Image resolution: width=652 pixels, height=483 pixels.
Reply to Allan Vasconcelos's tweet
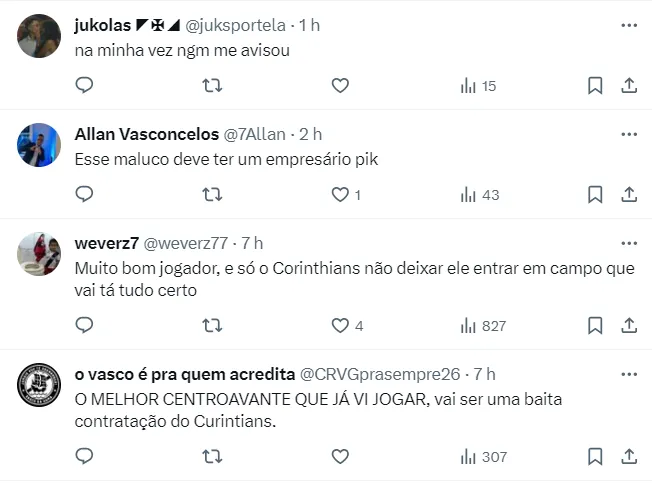pyautogui.click(x=84, y=195)
